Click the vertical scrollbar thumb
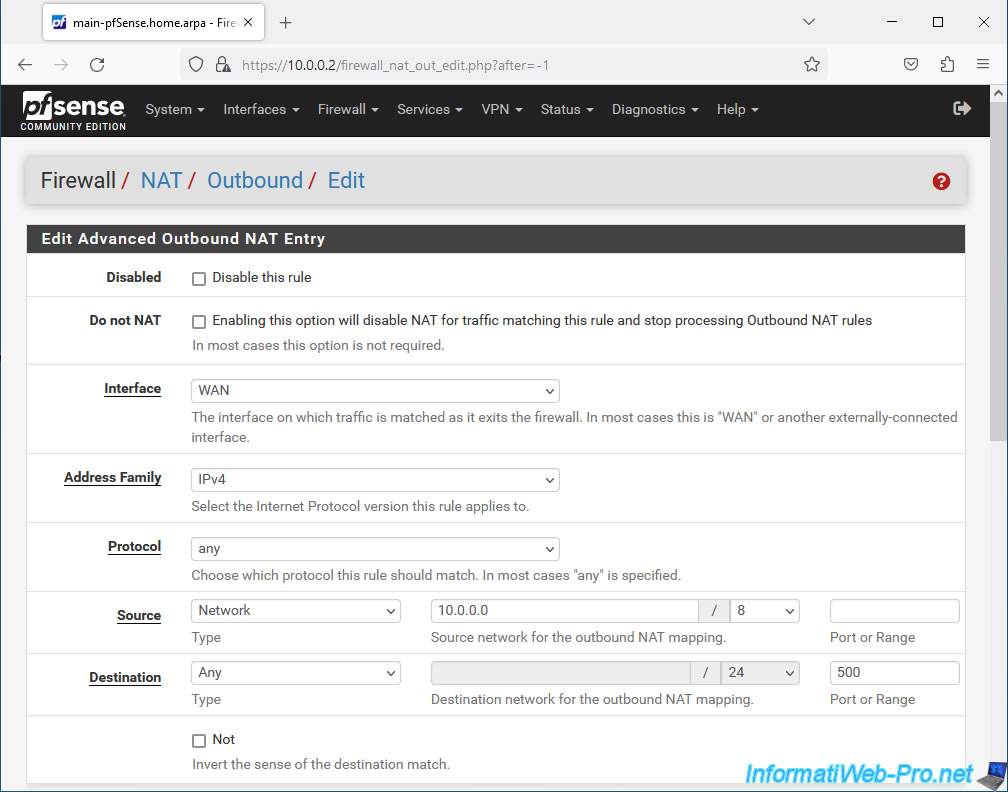 tap(998, 270)
